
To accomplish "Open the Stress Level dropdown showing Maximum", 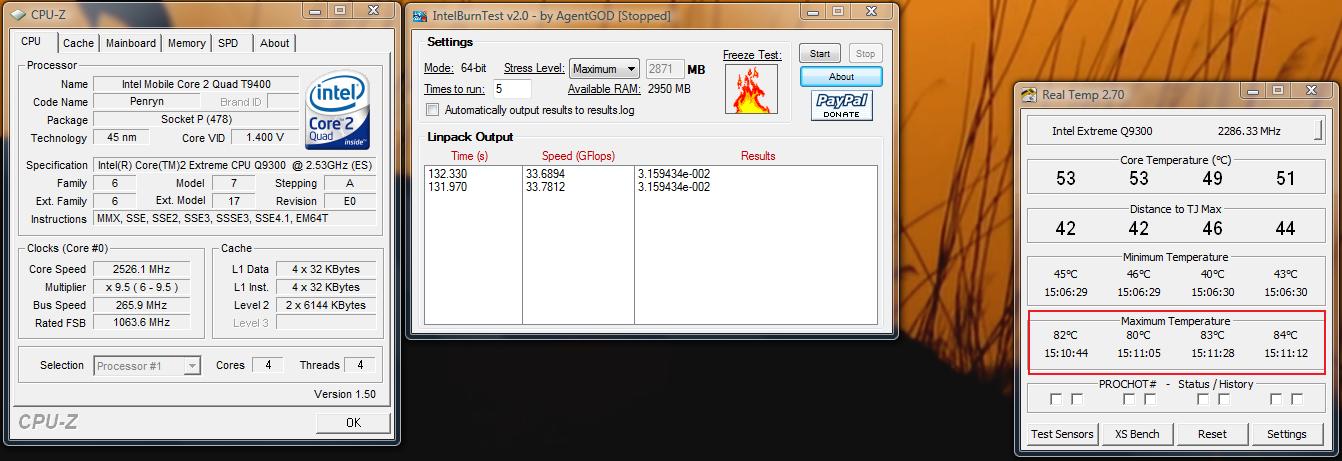I will (604, 69).
